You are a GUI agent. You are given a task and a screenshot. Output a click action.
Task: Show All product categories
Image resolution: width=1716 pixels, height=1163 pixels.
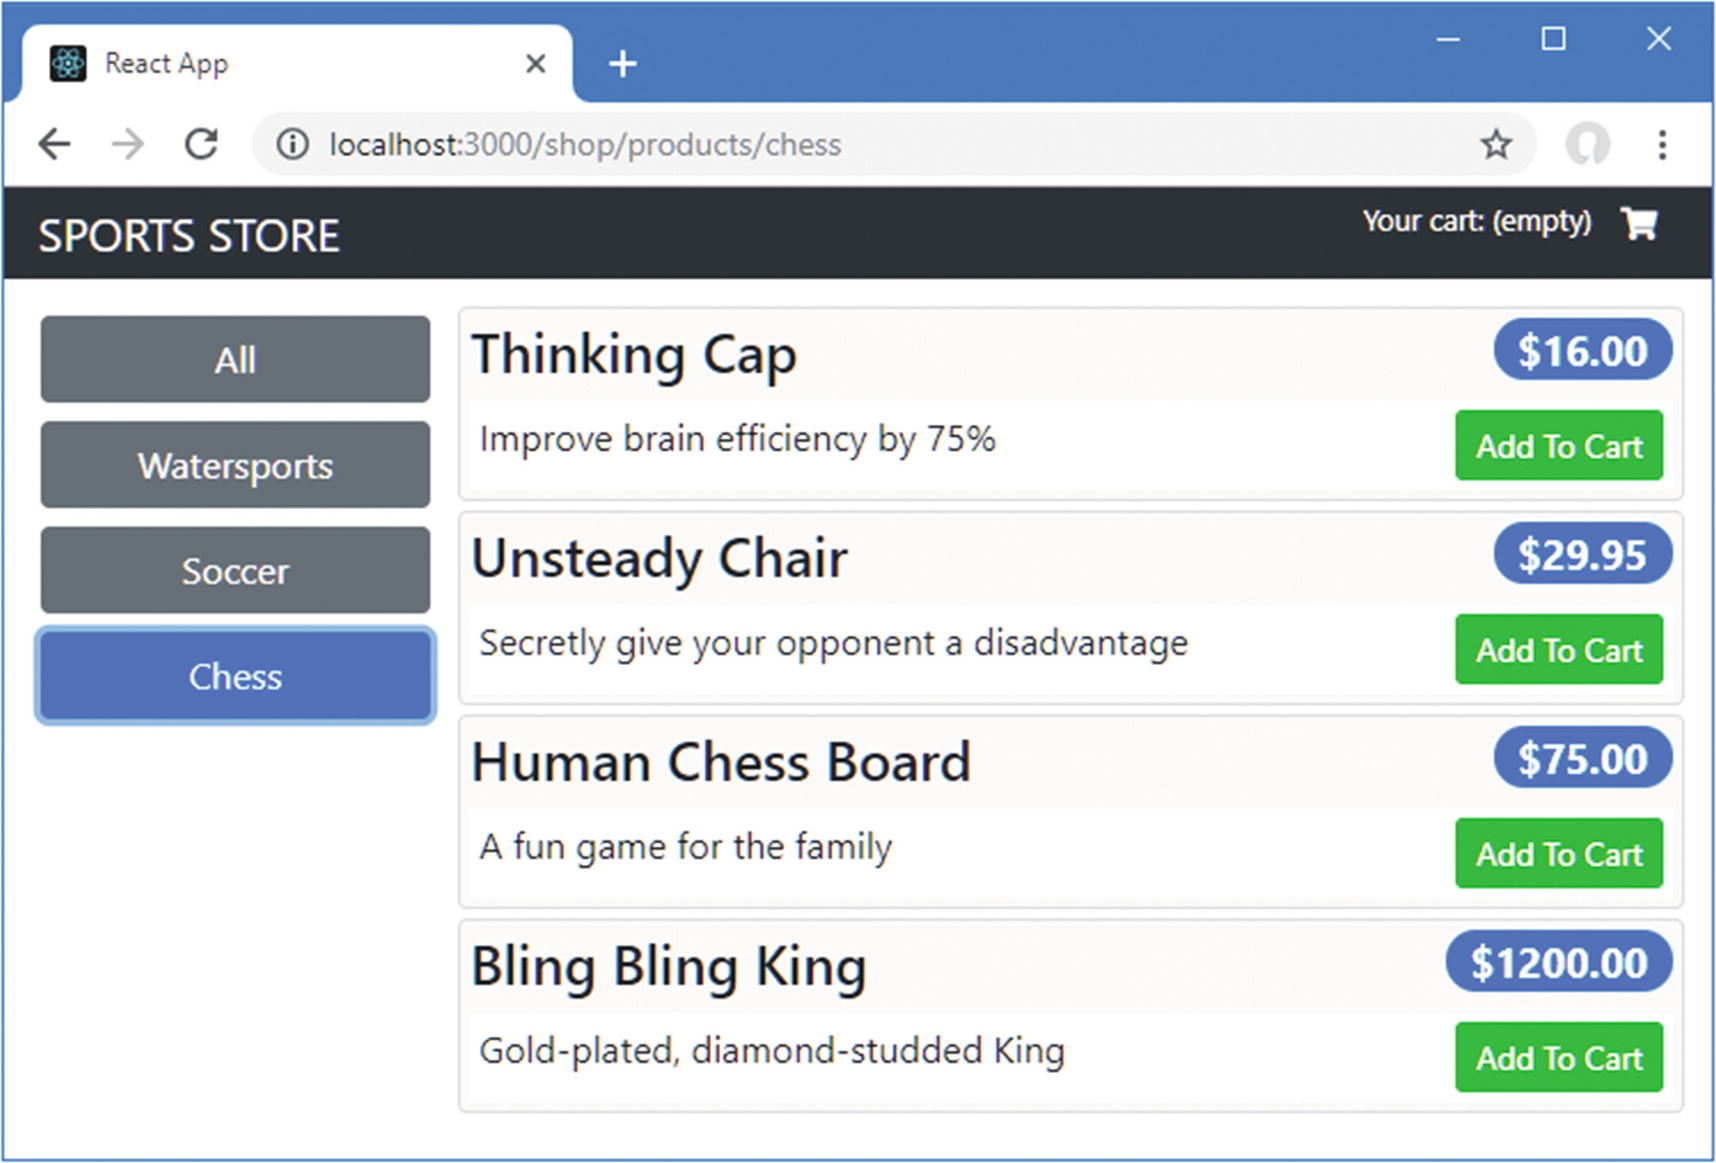pos(235,360)
